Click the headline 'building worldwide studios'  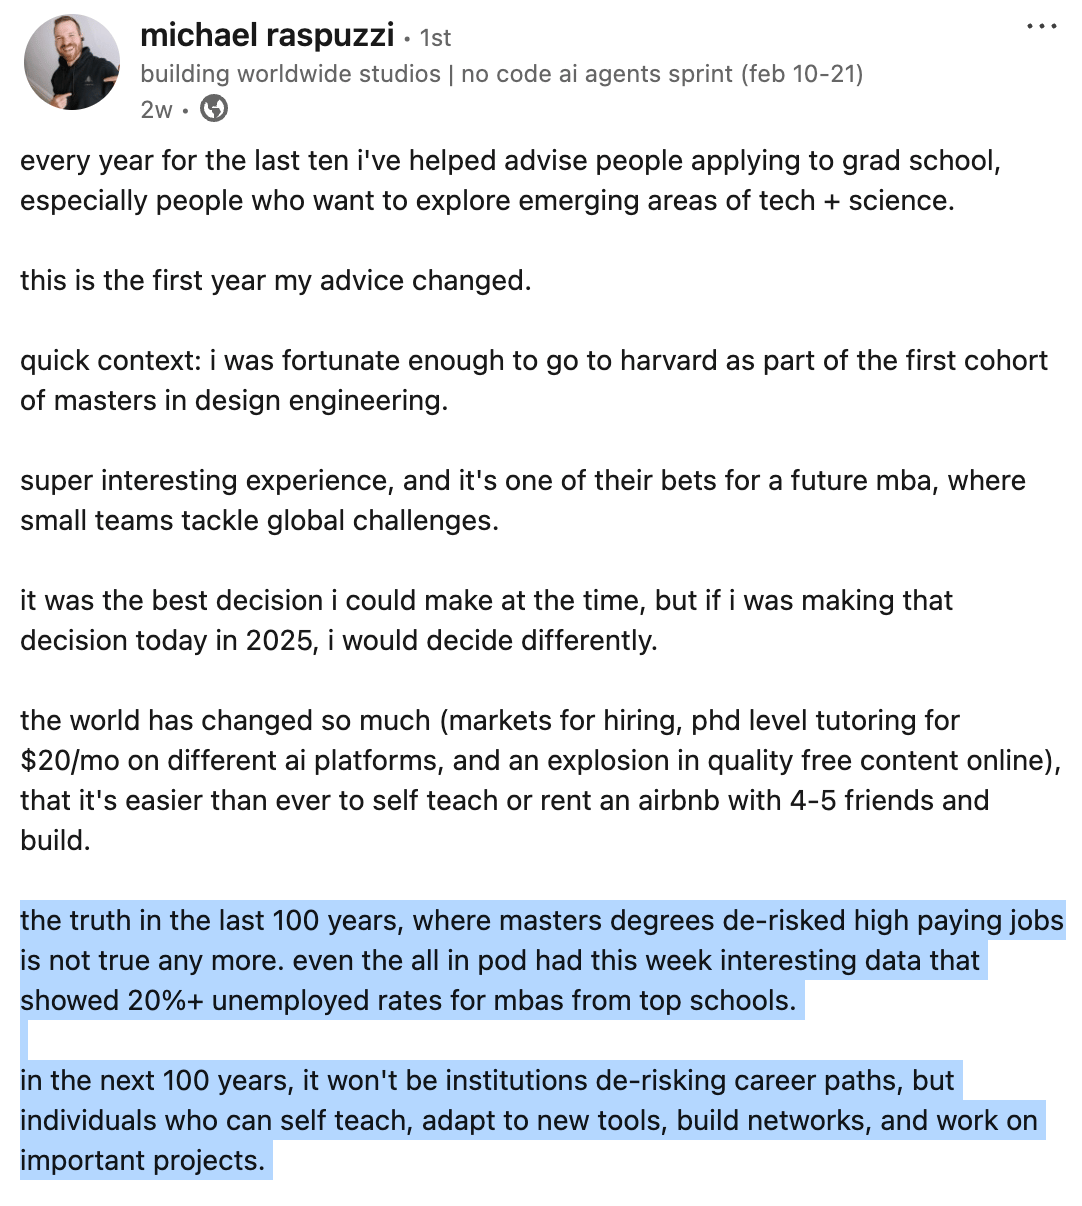click(290, 74)
